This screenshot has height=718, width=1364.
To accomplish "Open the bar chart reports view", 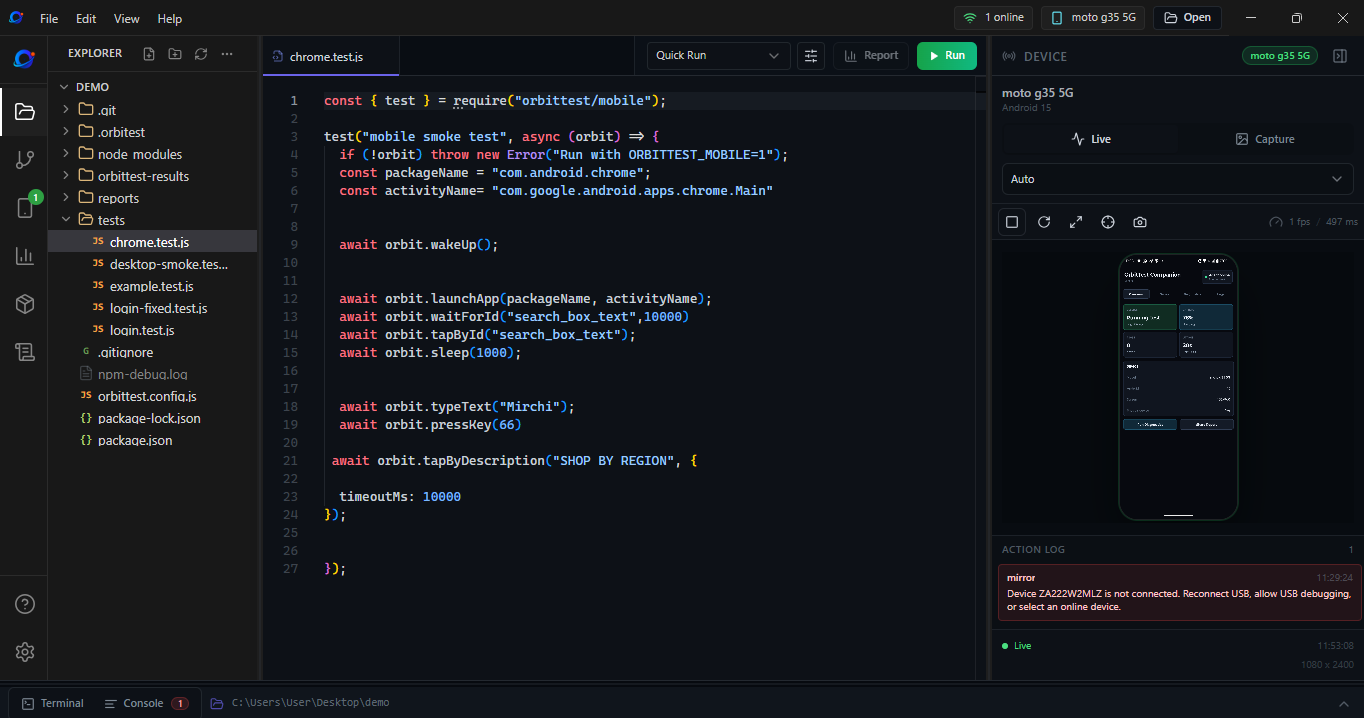I will click(x=24, y=256).
